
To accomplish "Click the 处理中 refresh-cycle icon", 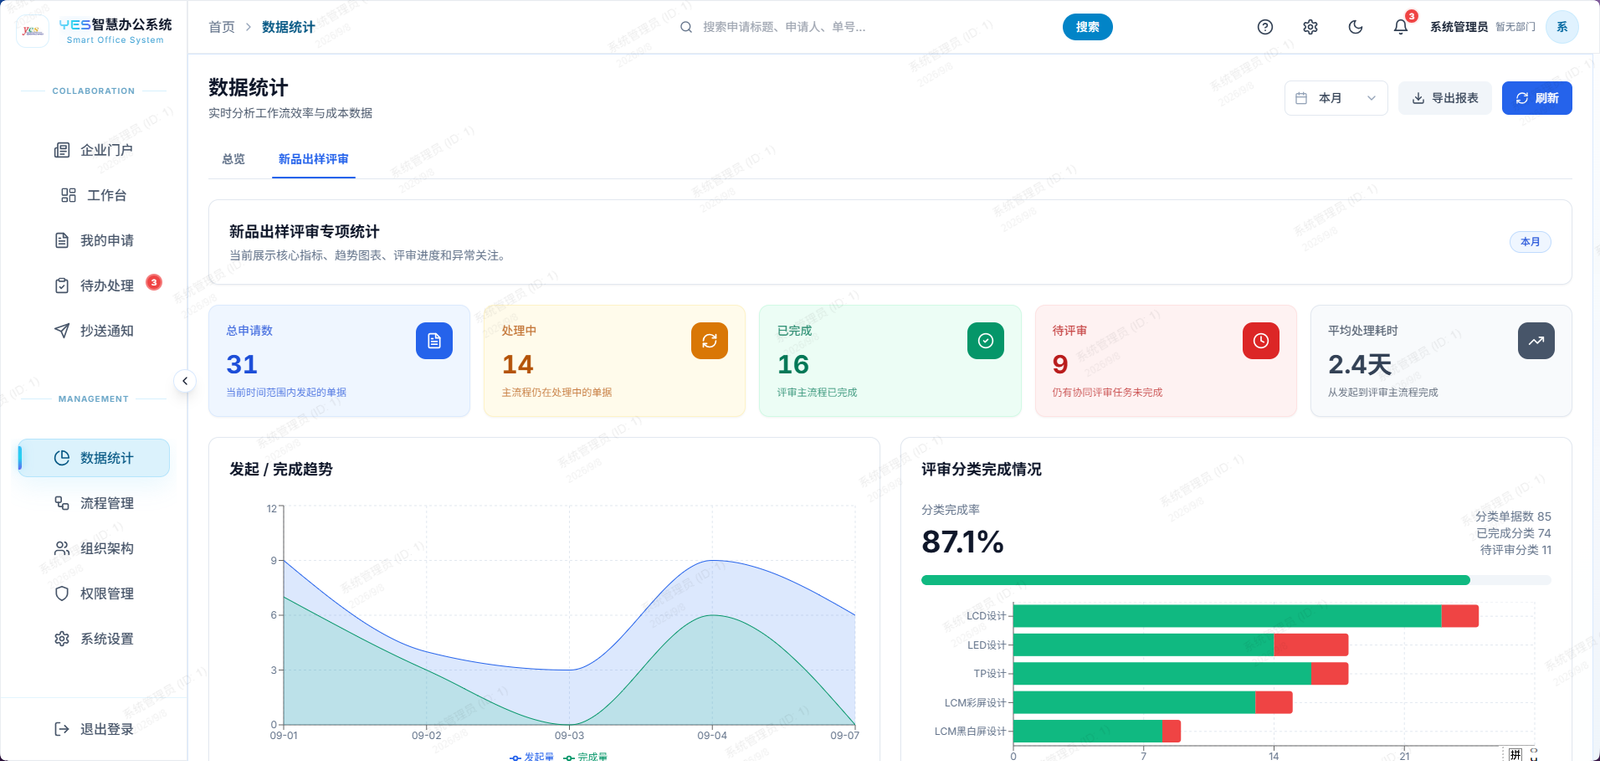I will 709,341.
